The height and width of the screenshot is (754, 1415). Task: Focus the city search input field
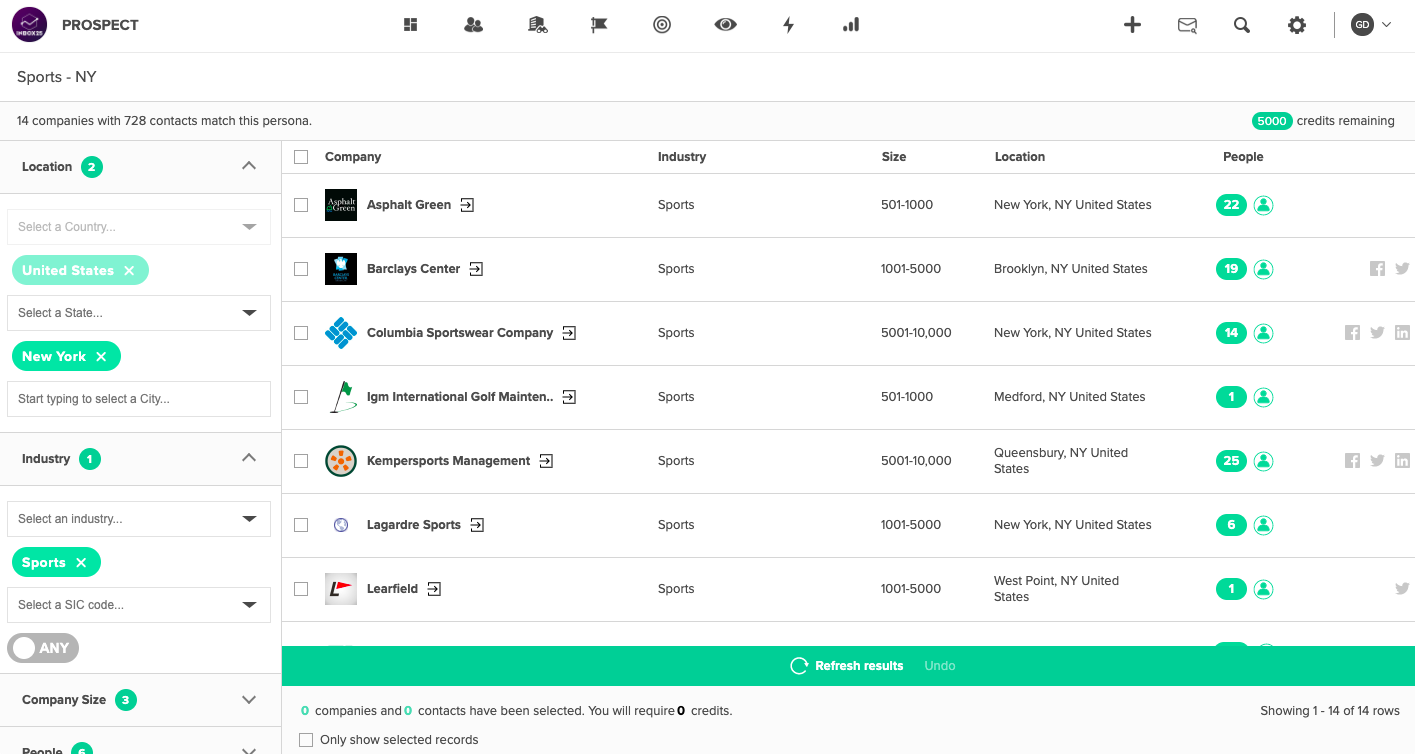point(139,399)
